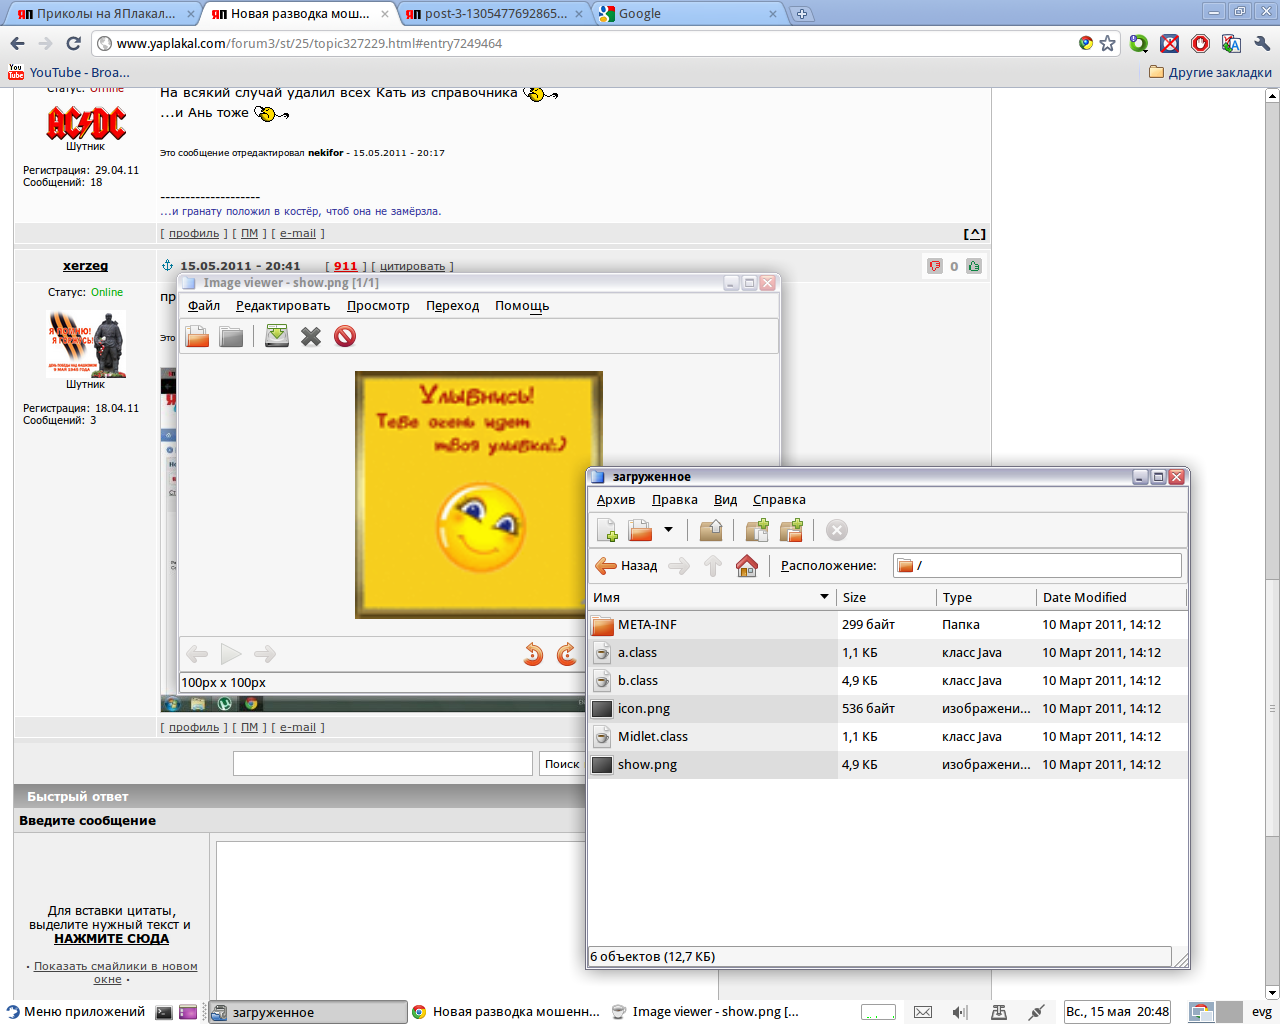Rotate image counterclockwise in Image viewer
This screenshot has width=1280, height=1024.
click(533, 654)
